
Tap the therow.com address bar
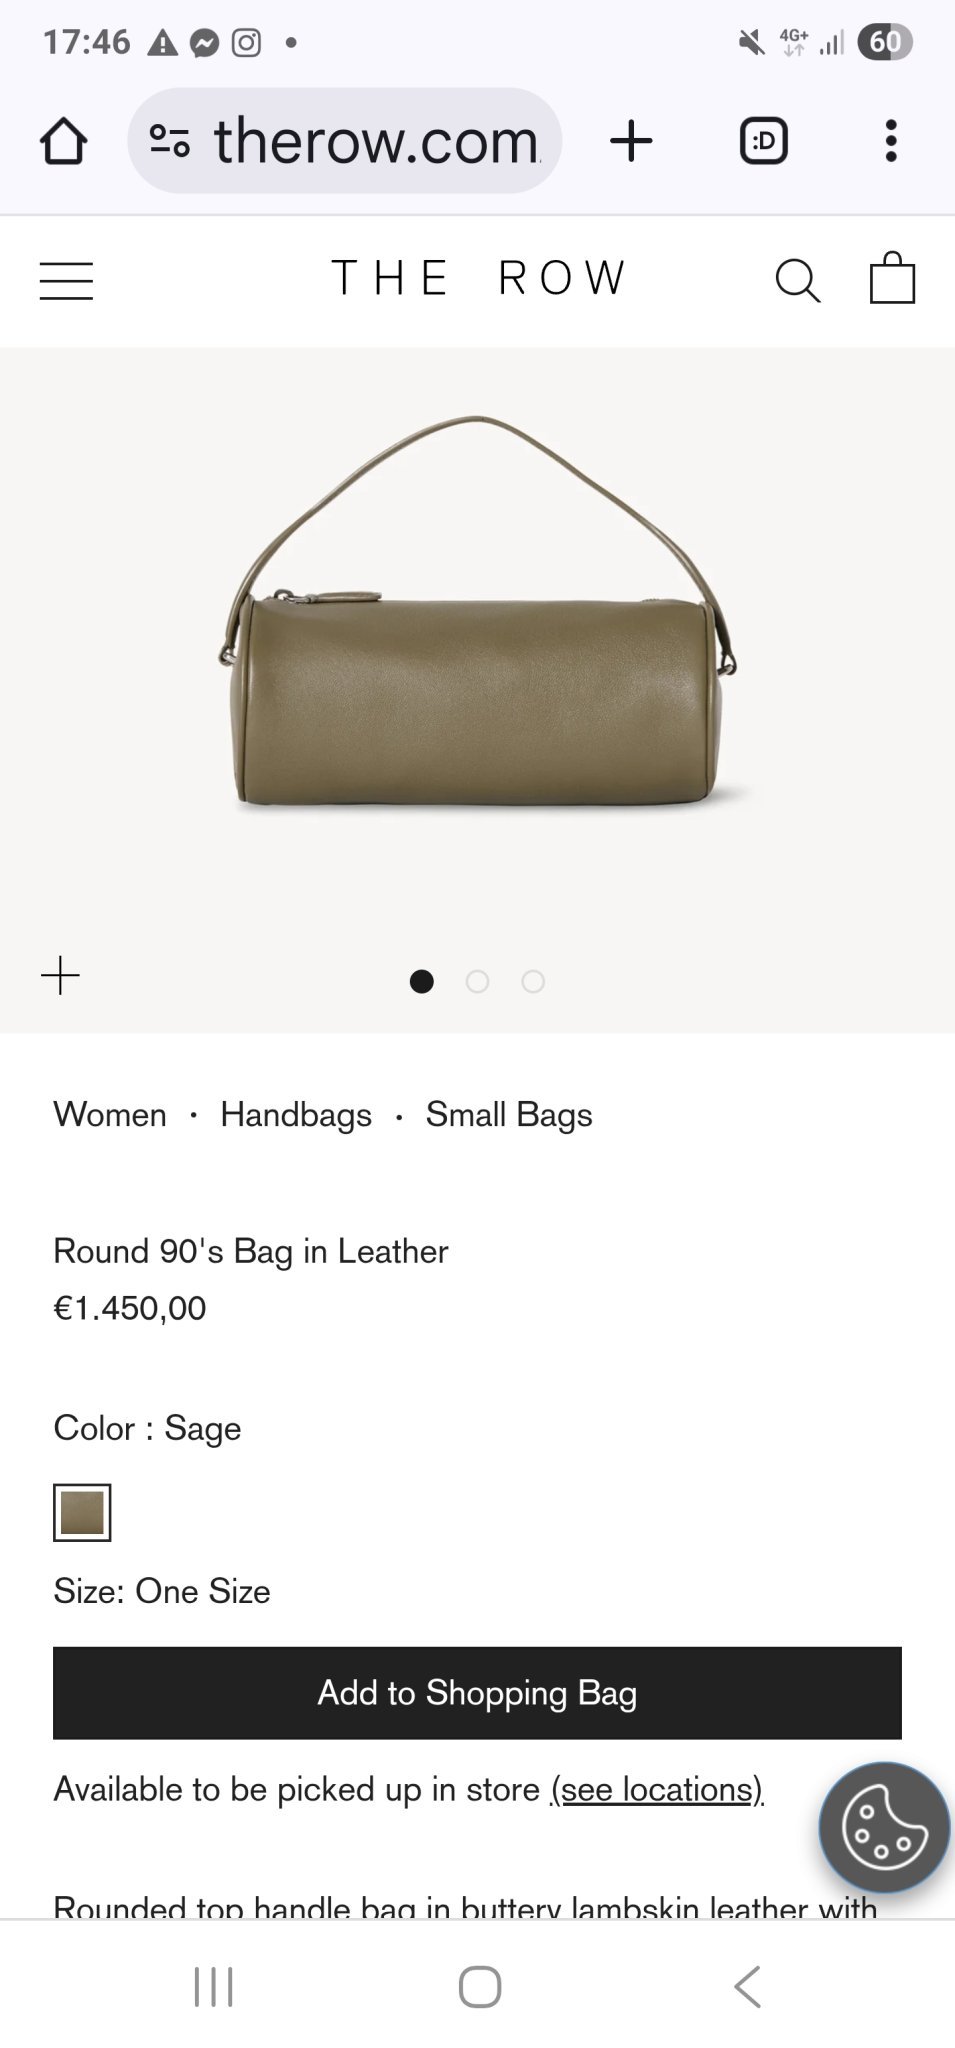pyautogui.click(x=344, y=141)
